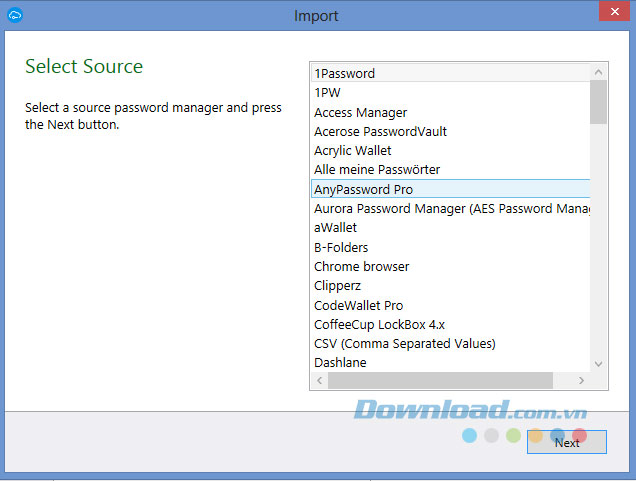Image resolution: width=636 pixels, height=481 pixels.
Task: Close the Import dialog
Action: tap(614, 11)
